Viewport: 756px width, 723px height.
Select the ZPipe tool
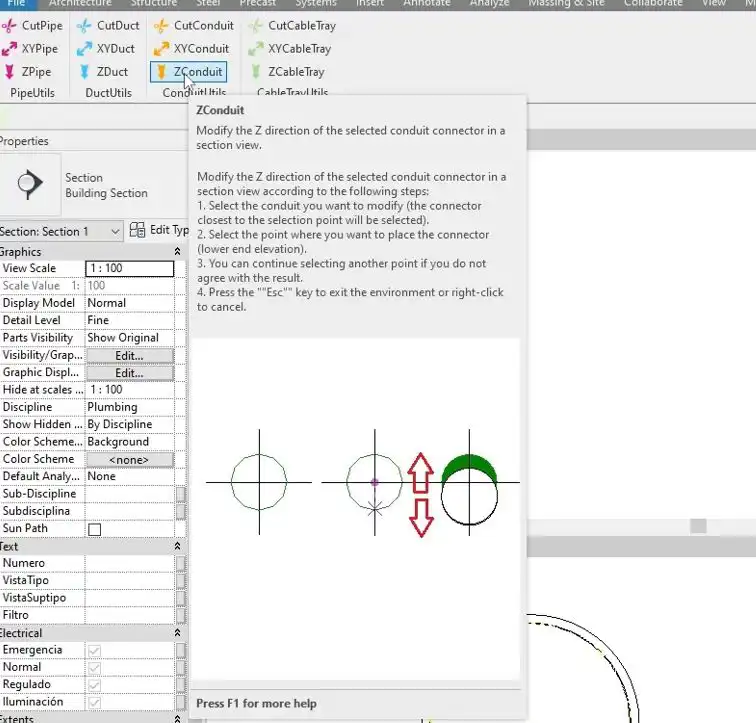27,72
